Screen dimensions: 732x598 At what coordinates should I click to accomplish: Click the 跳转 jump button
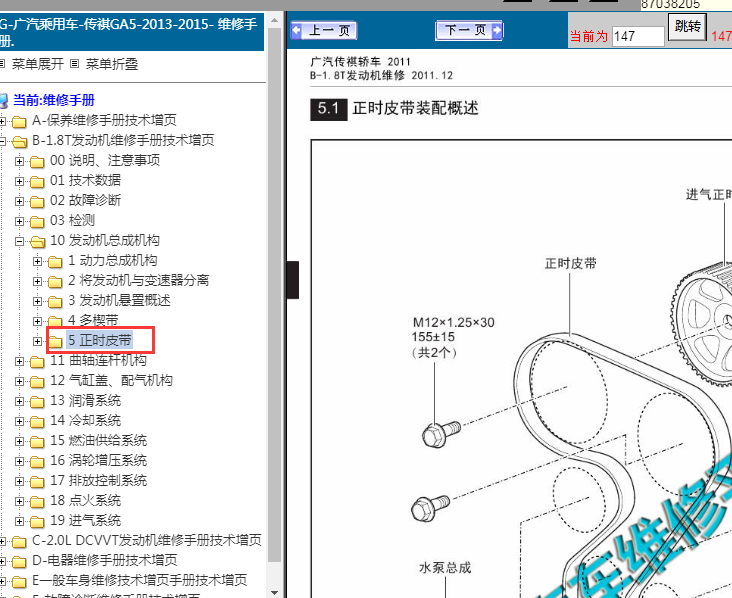click(687, 27)
